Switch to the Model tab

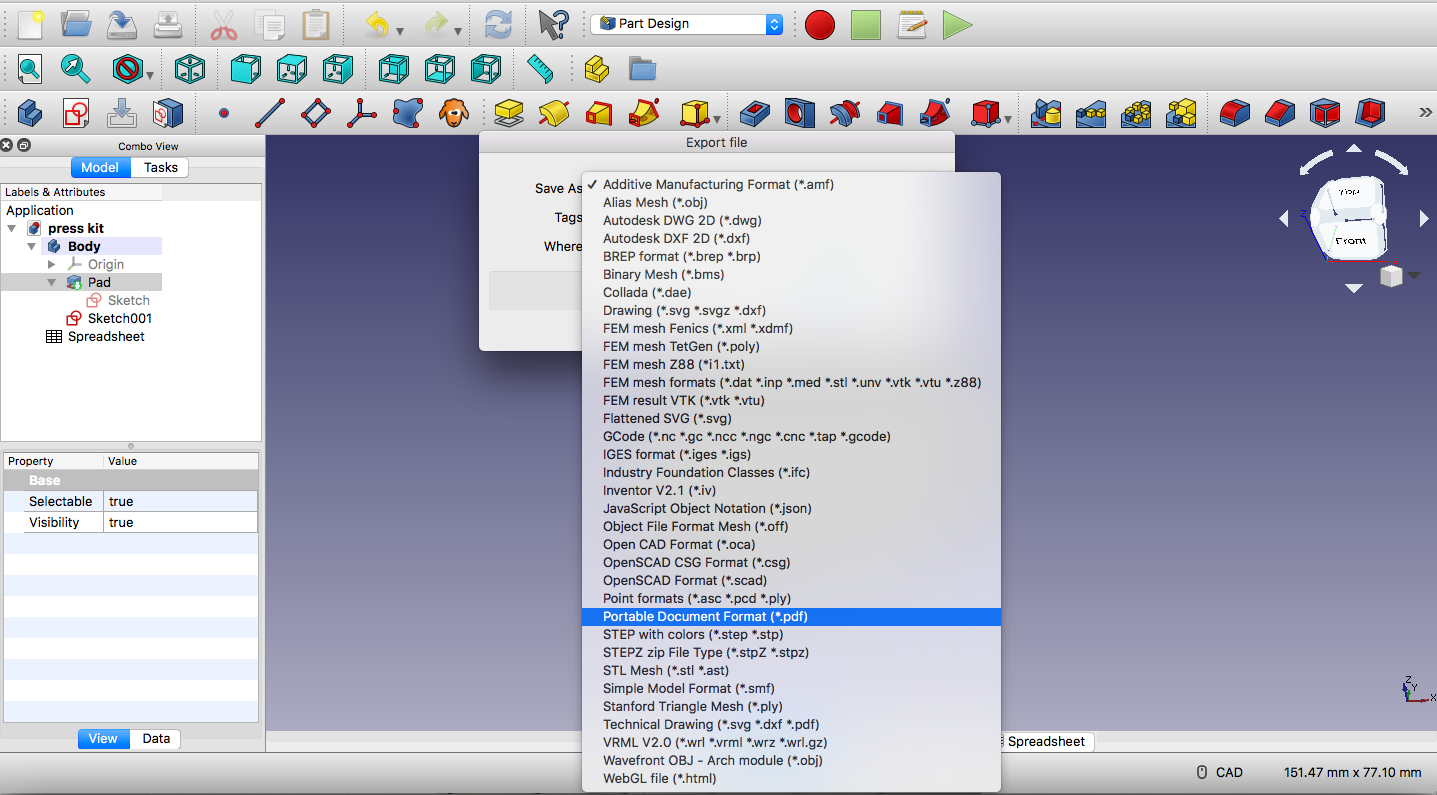pyautogui.click(x=100, y=168)
